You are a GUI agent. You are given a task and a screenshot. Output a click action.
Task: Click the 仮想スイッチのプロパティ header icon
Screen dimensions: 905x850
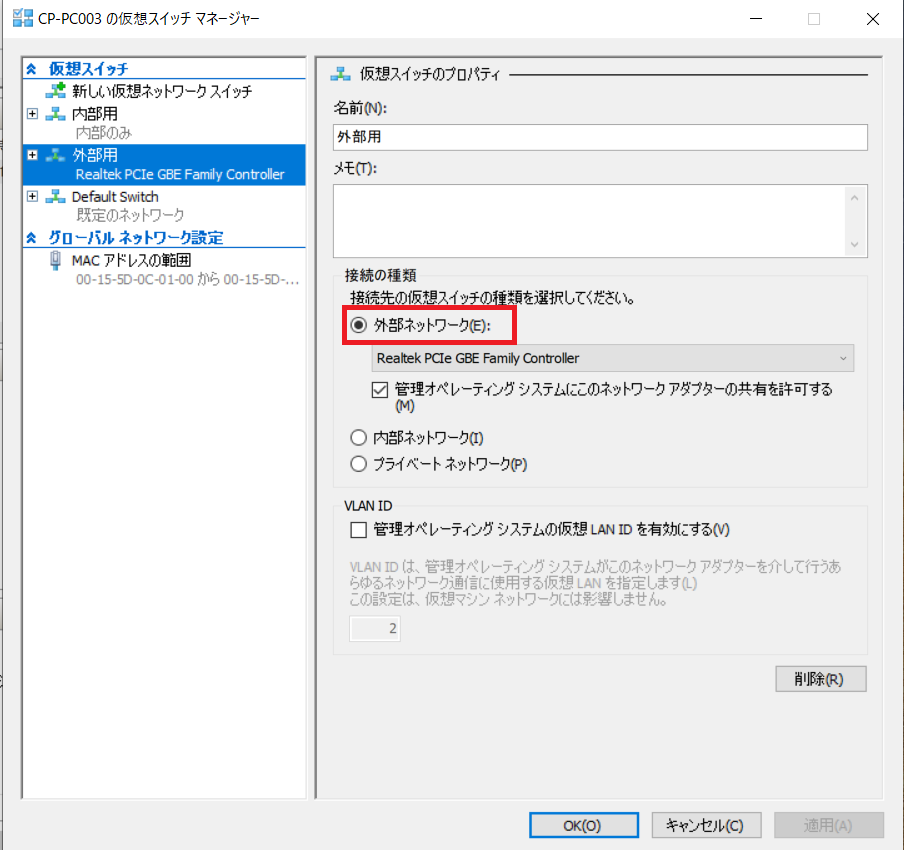tap(341, 74)
